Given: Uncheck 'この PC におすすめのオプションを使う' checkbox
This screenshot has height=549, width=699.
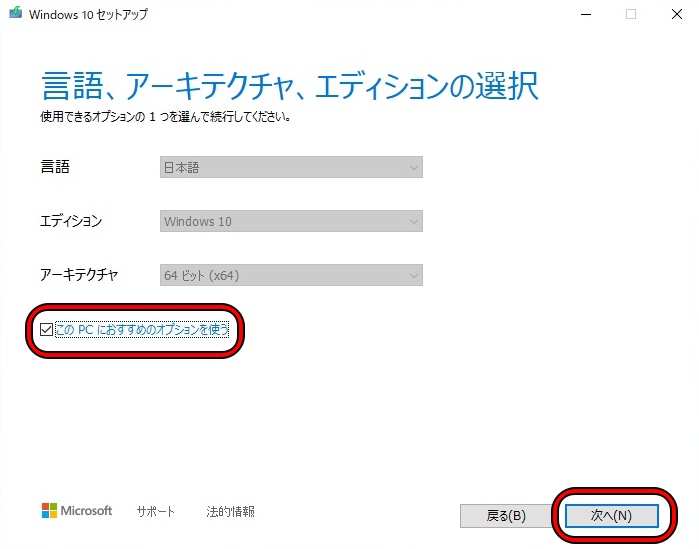Looking at the screenshot, I should pos(46,329).
